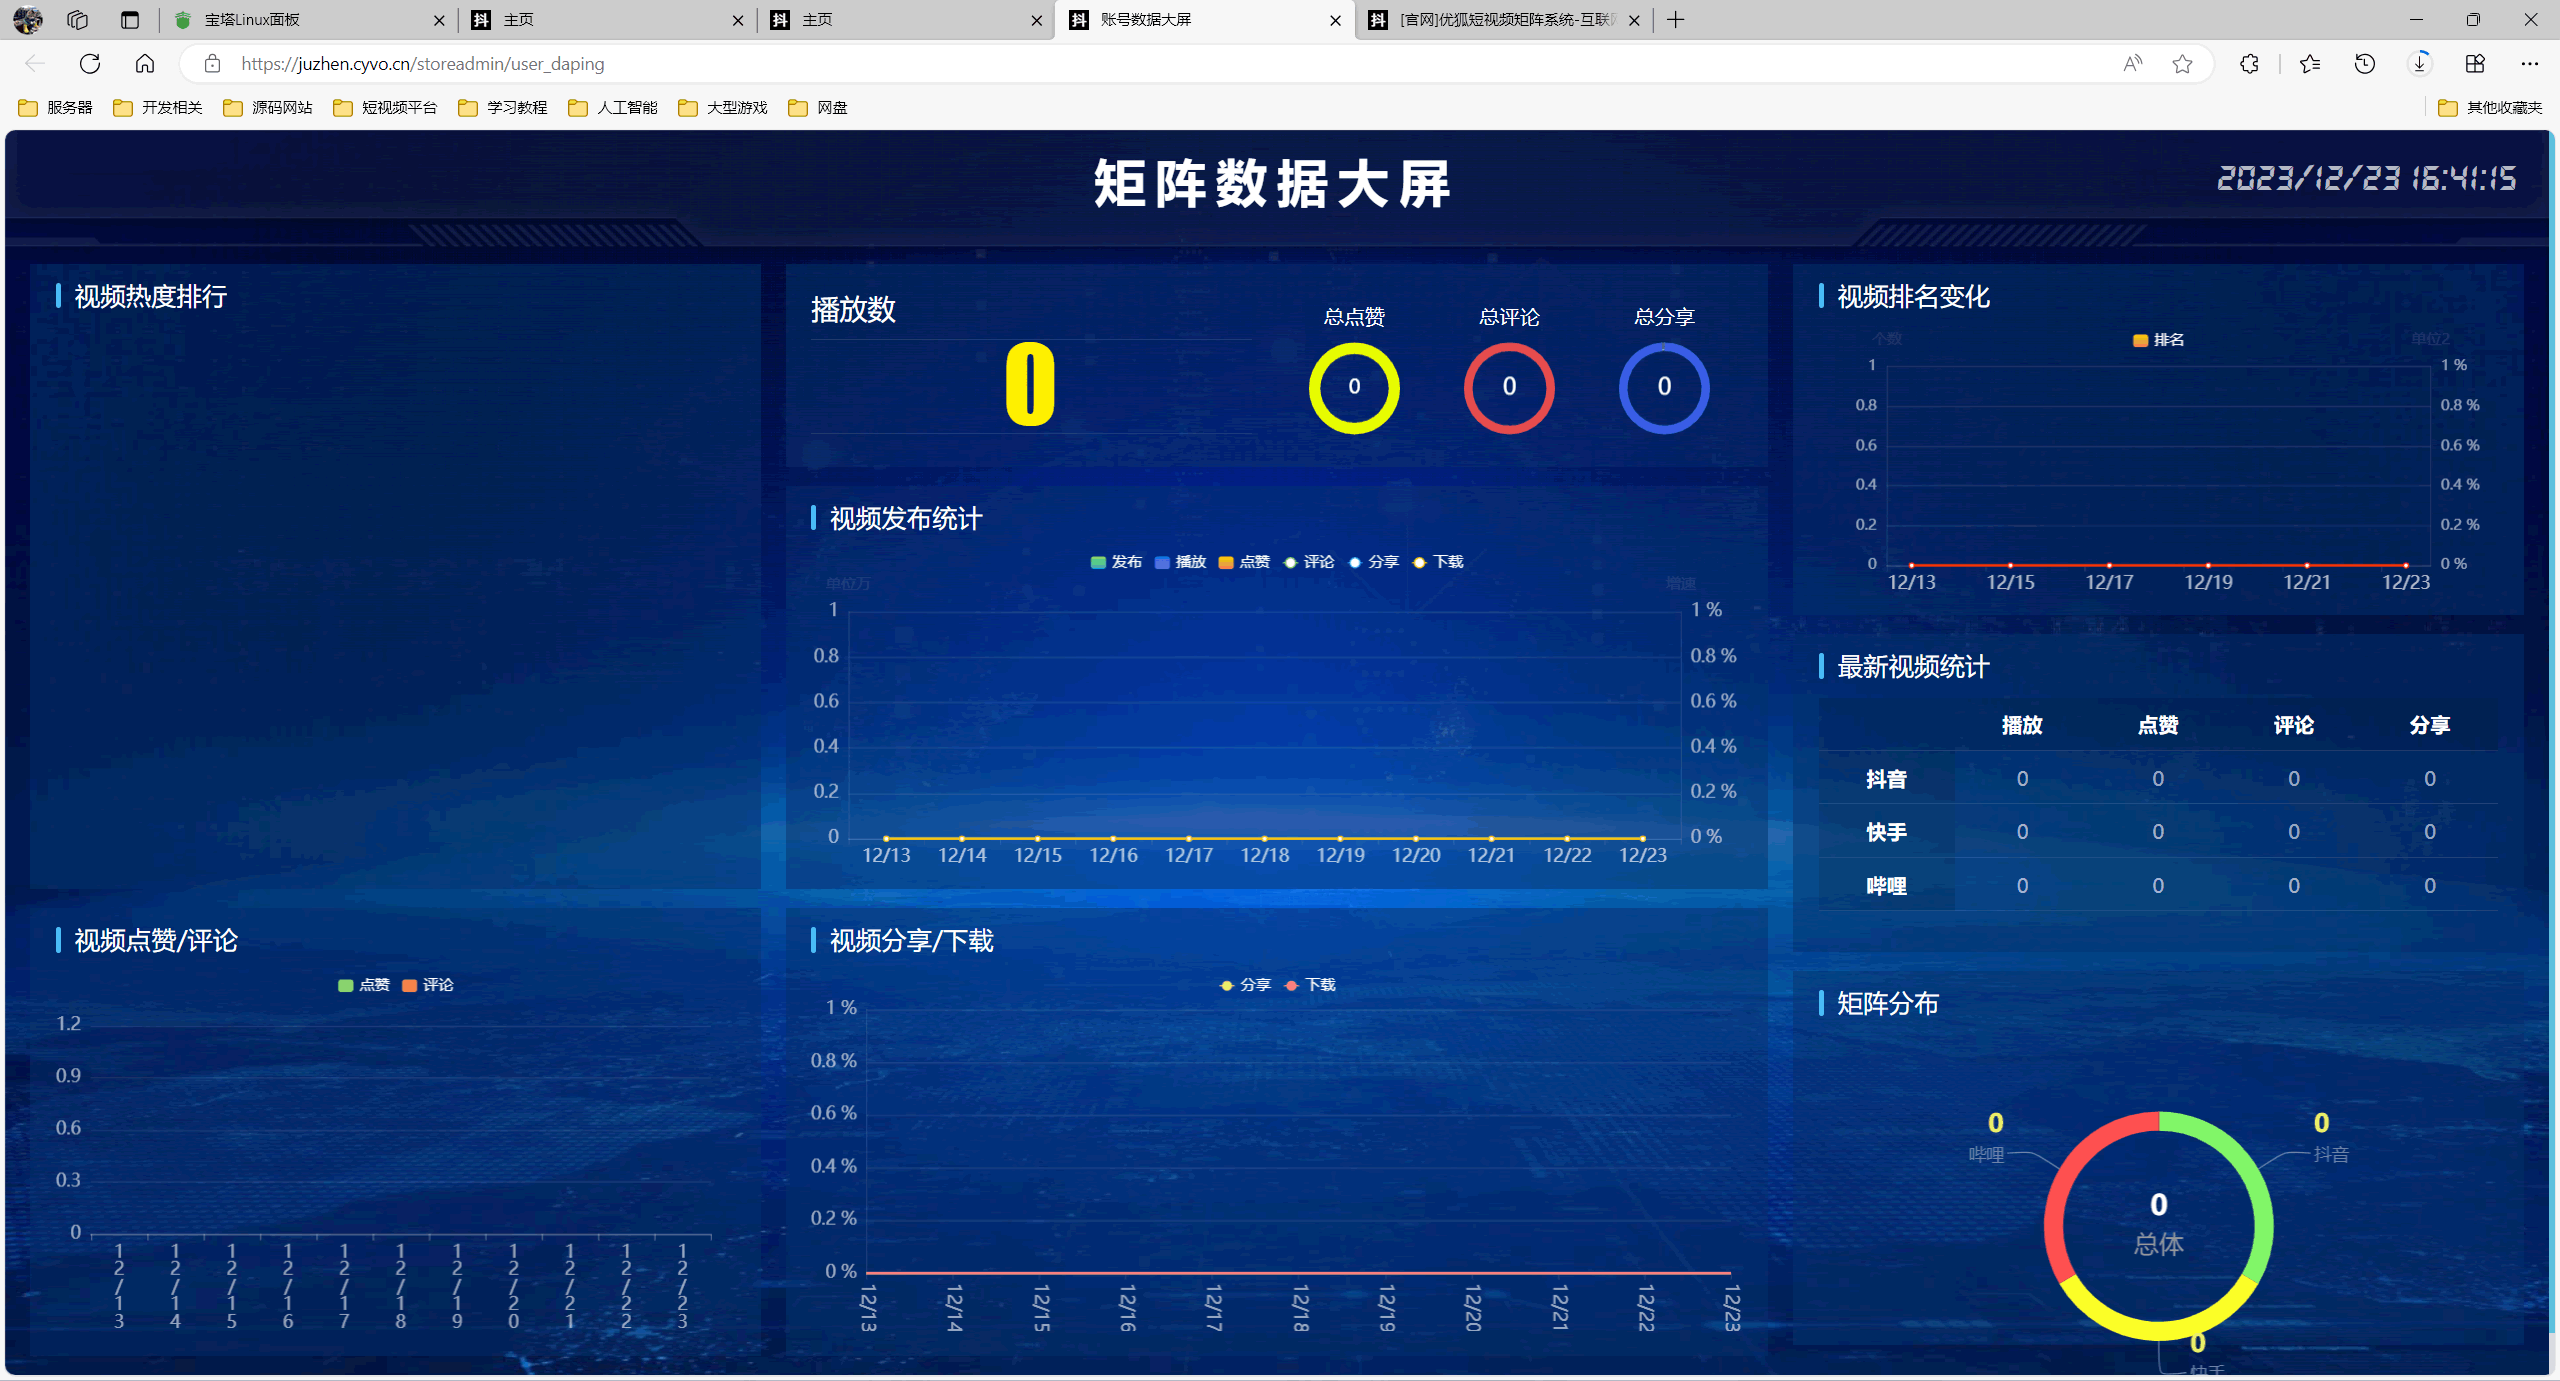Click the 总点赞 yellow ring indicator
Viewport: 2560px width, 1381px height.
click(1354, 388)
